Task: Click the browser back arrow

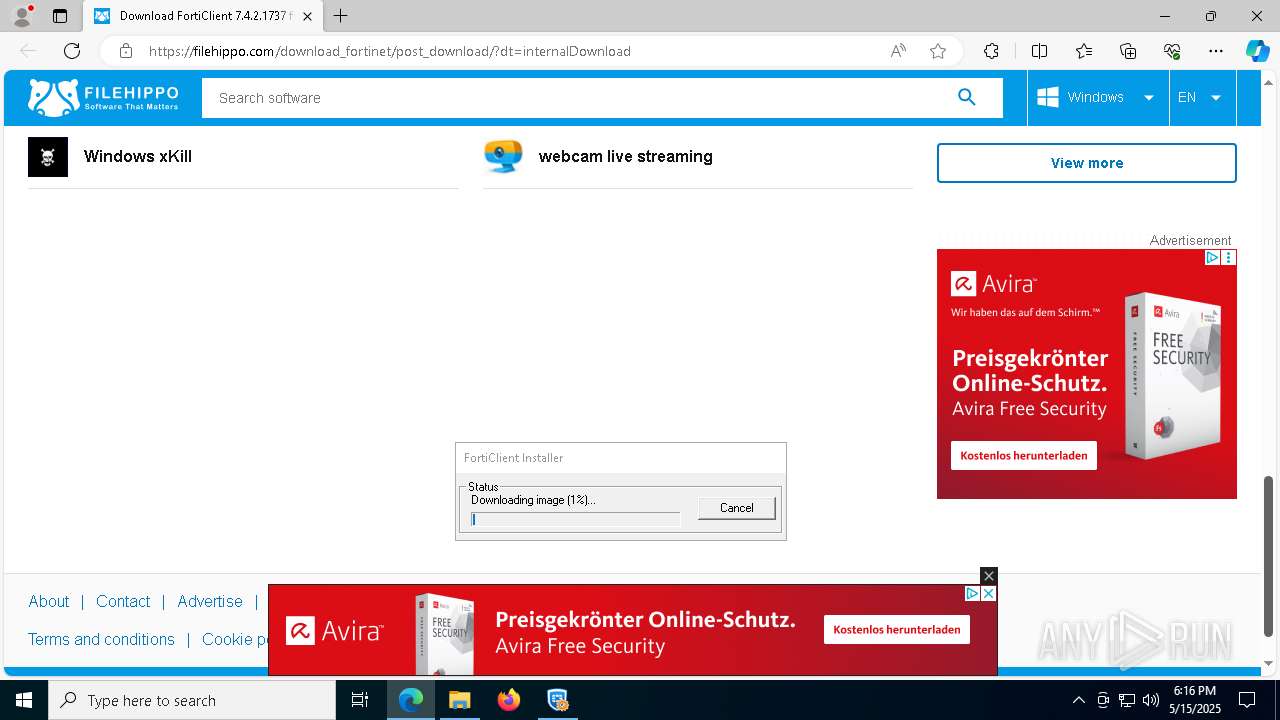Action: pyautogui.click(x=28, y=51)
